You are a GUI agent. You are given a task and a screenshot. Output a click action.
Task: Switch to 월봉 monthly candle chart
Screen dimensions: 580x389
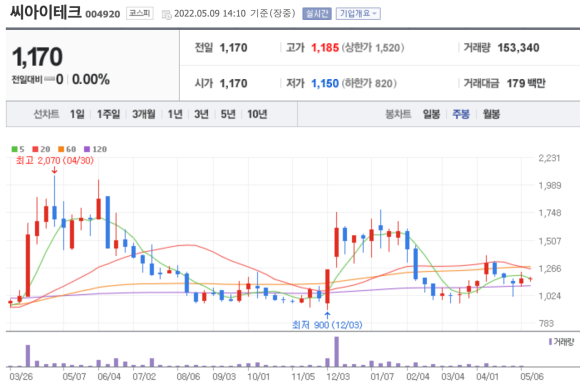[491, 114]
